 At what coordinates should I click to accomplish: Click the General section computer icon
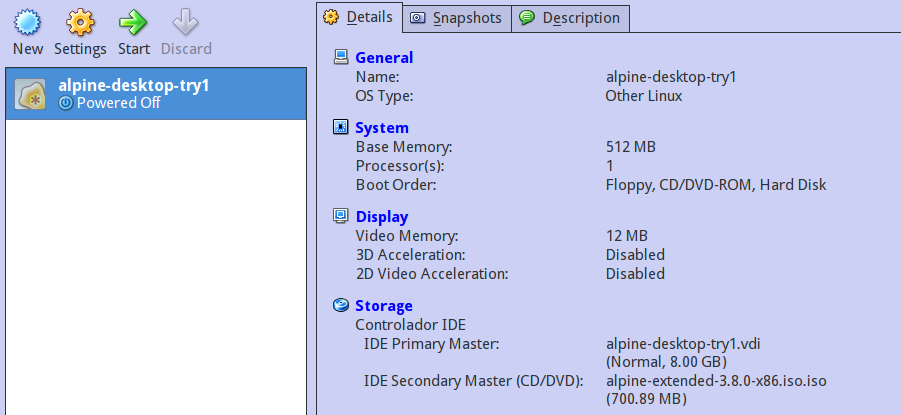[x=341, y=57]
